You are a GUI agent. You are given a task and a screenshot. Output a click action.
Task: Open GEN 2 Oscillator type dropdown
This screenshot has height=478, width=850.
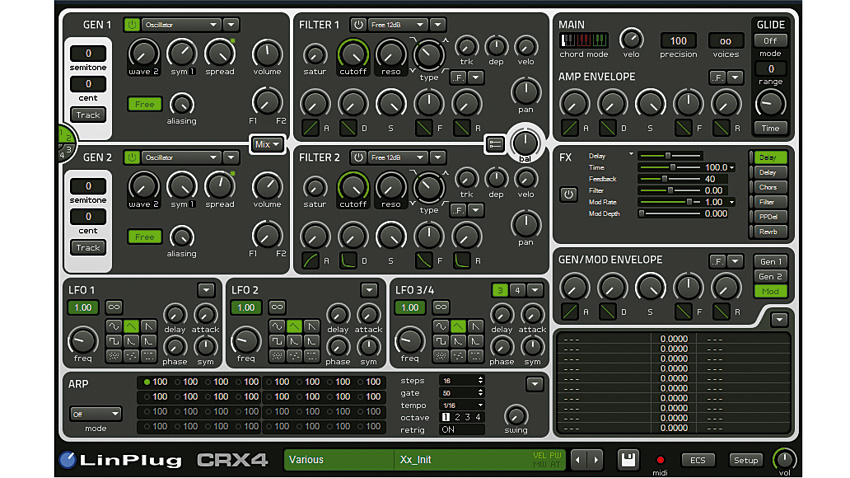pyautogui.click(x=181, y=157)
